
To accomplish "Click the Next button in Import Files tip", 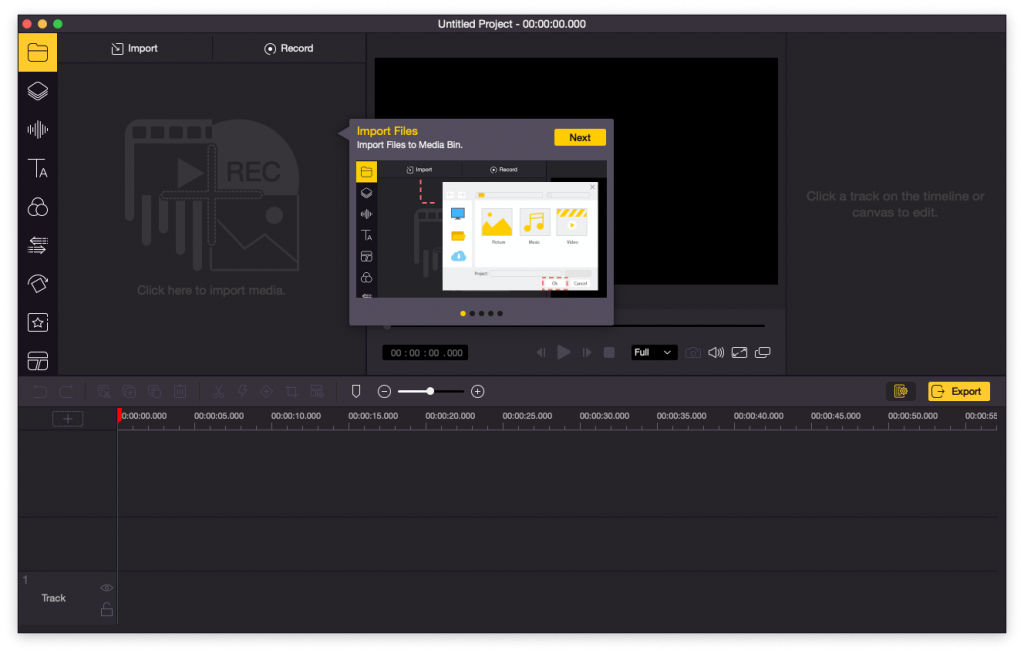I will click(x=579, y=137).
